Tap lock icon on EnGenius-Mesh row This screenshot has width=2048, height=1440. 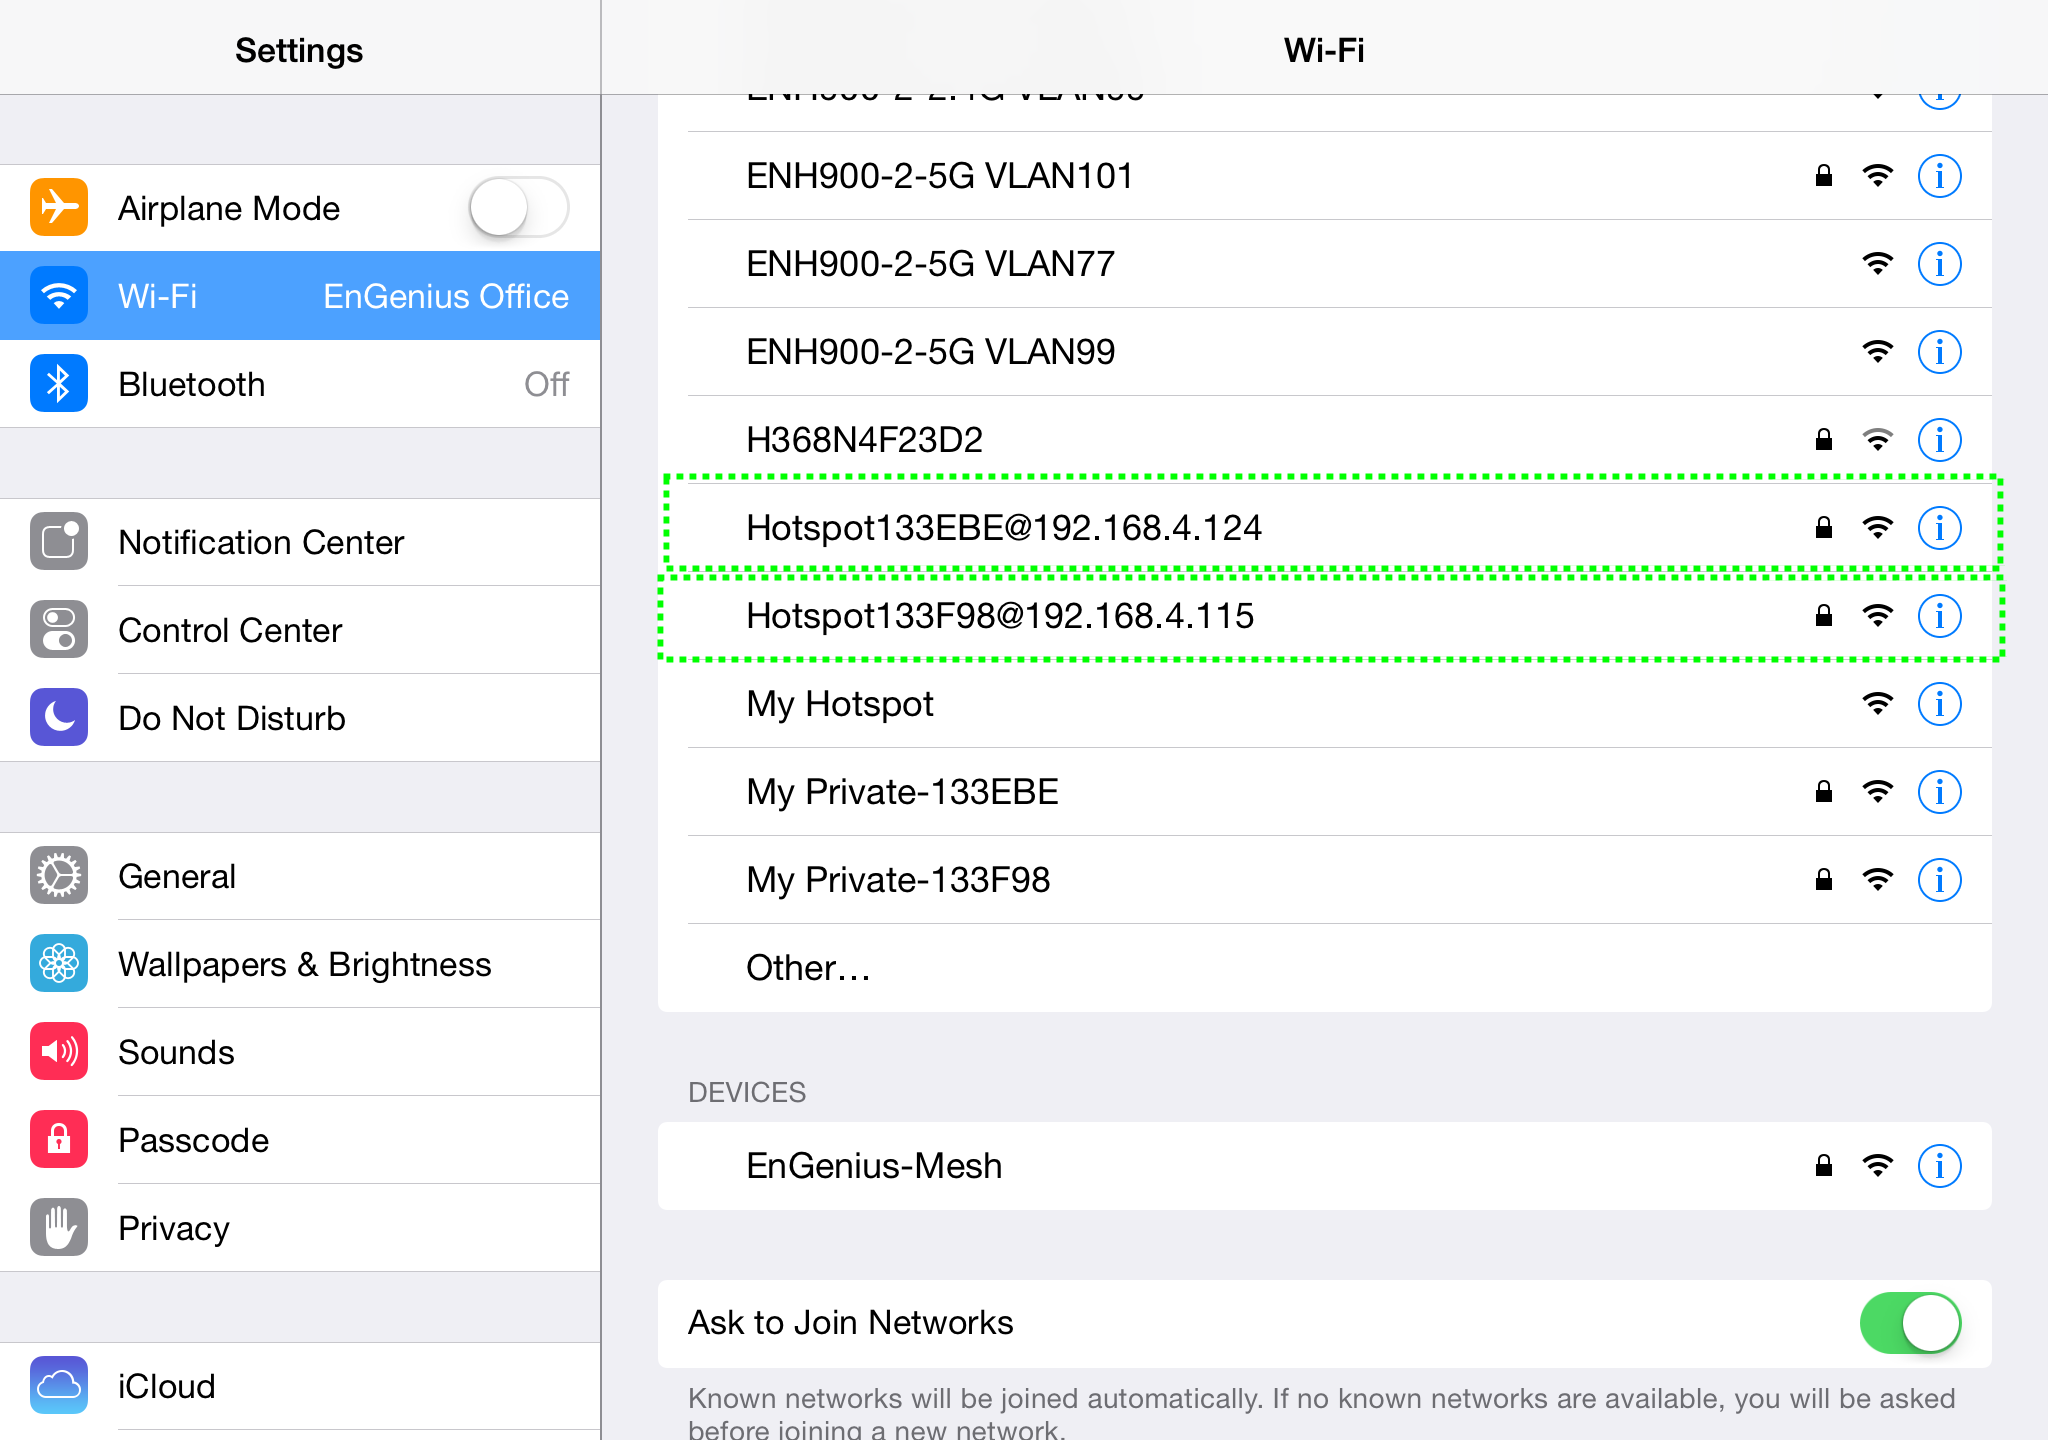coord(1824,1165)
